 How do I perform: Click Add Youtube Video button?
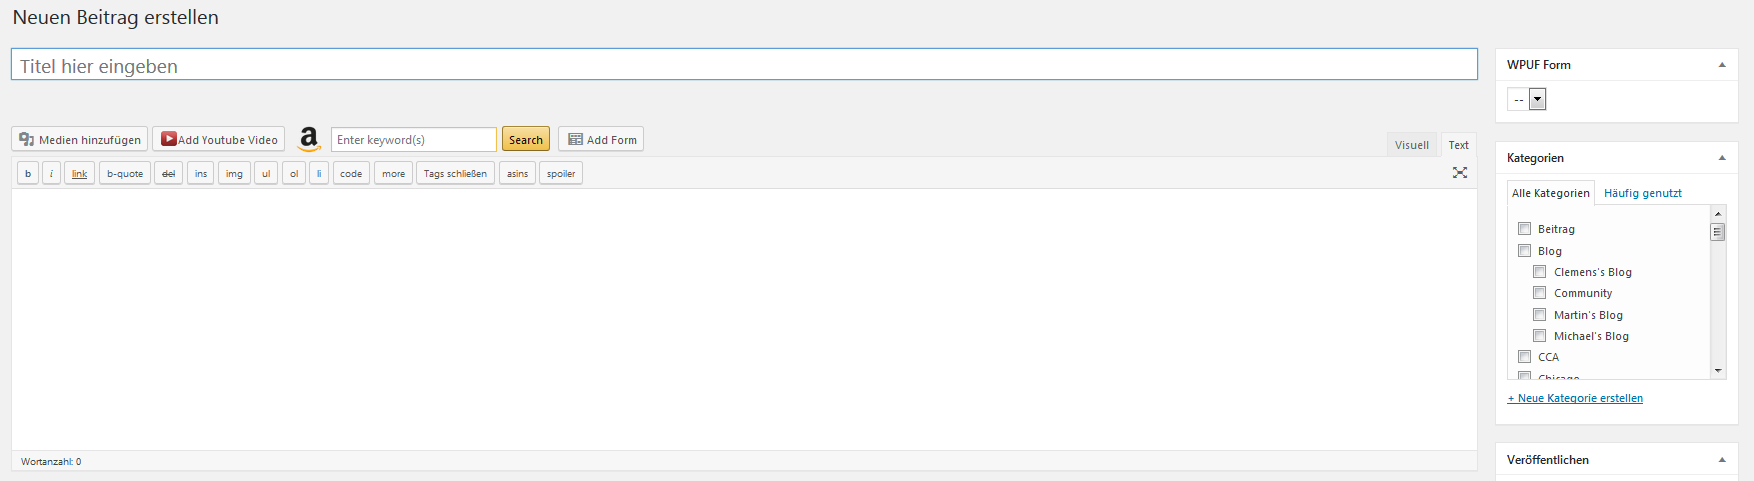219,139
